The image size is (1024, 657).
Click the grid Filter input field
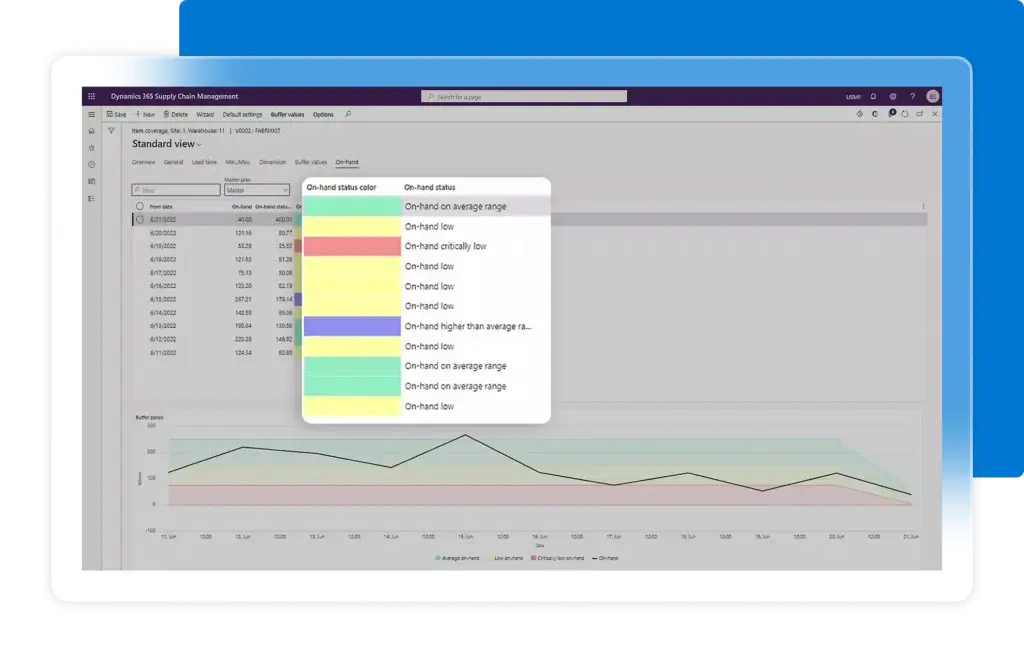[x=176, y=190]
